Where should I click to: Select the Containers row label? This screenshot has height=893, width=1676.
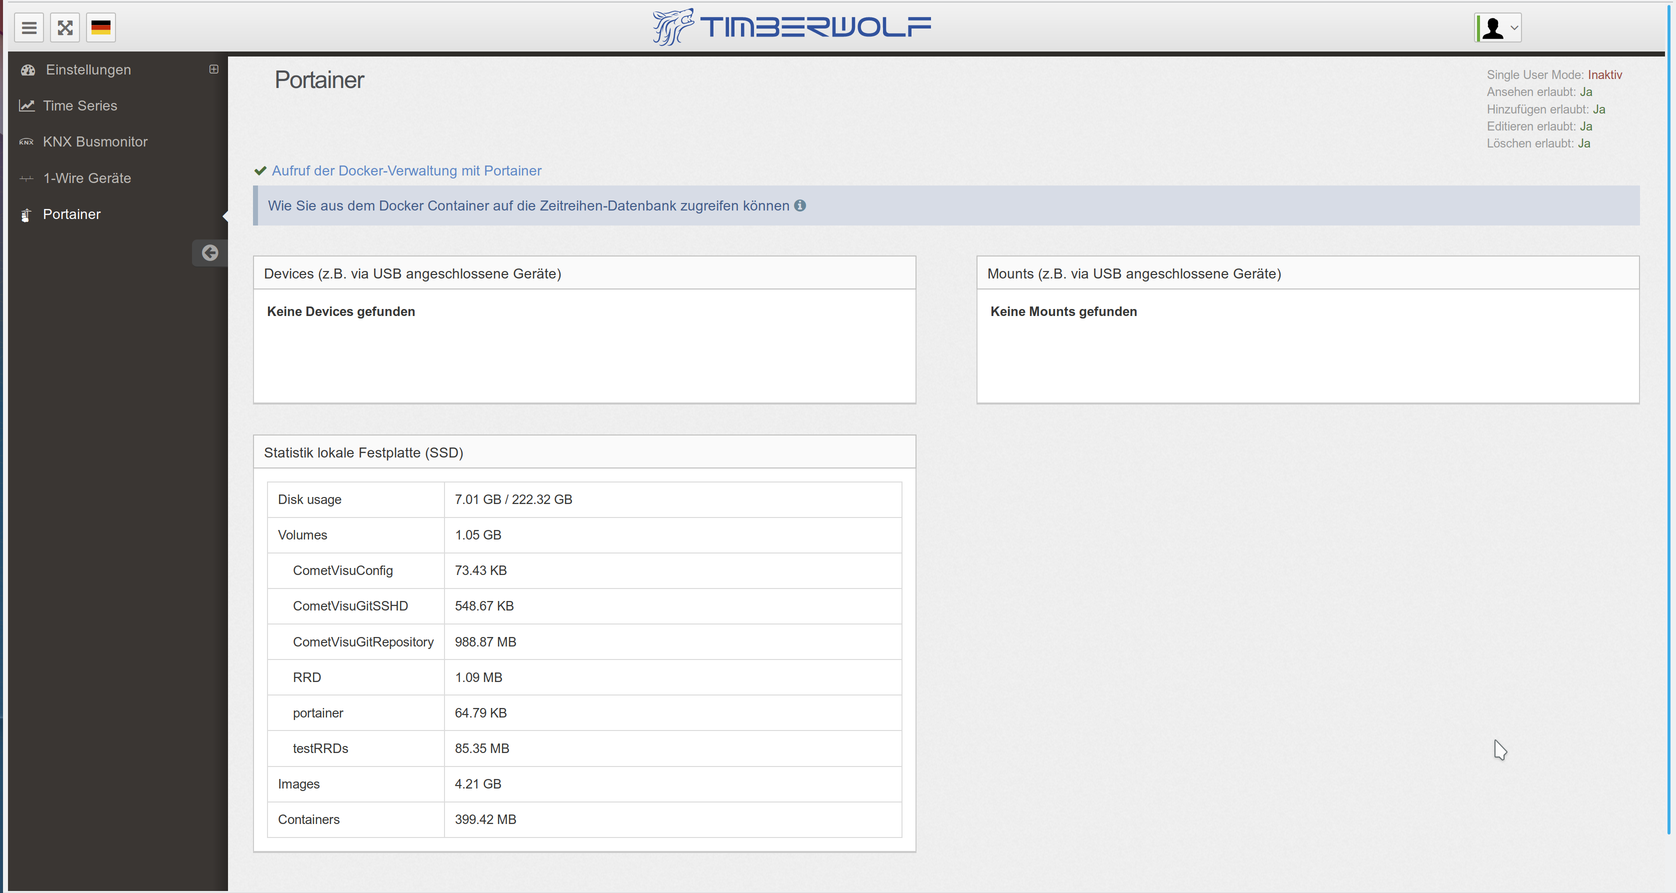pyautogui.click(x=309, y=820)
